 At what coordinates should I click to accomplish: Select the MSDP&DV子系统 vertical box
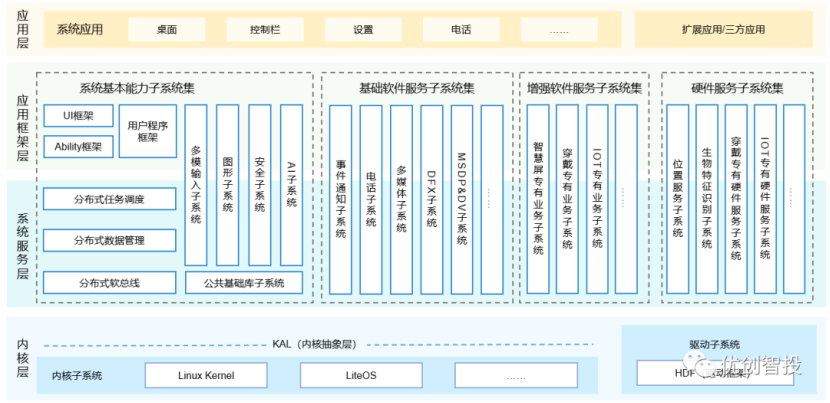[462, 200]
